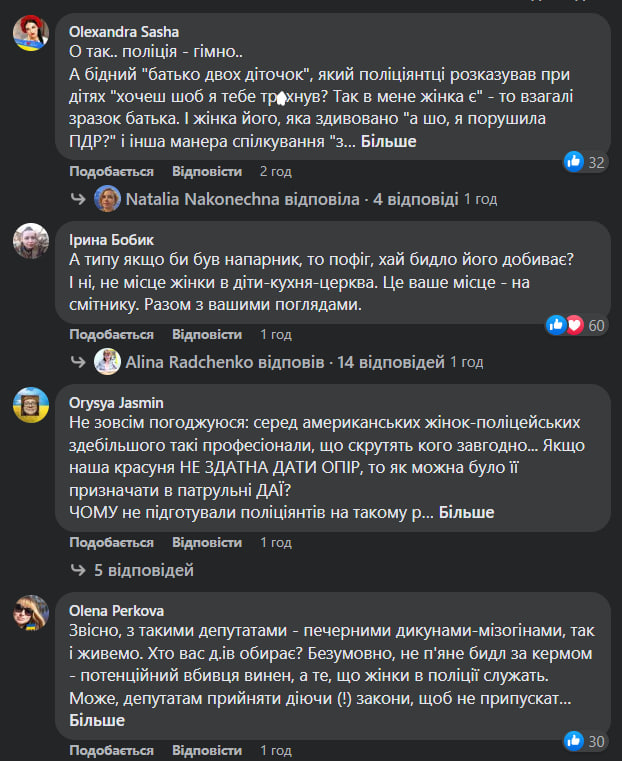Click Natalia Nakonechna's small reply avatar
The width and height of the screenshot is (622, 761).
click(x=108, y=199)
